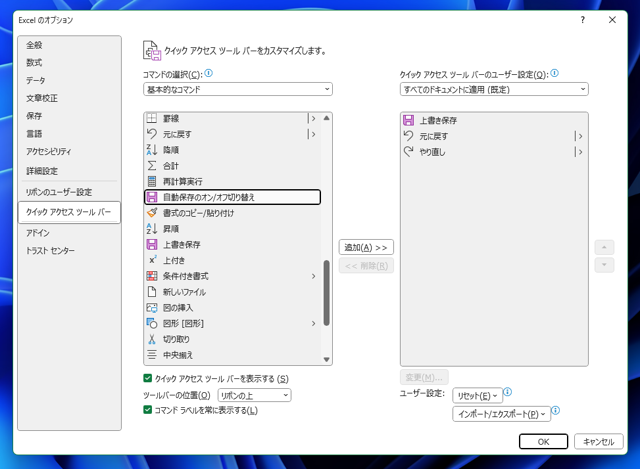This screenshot has height=469, width=640.
Task: Open the リボンの上 toolbar position dropdown
Action: click(x=254, y=395)
